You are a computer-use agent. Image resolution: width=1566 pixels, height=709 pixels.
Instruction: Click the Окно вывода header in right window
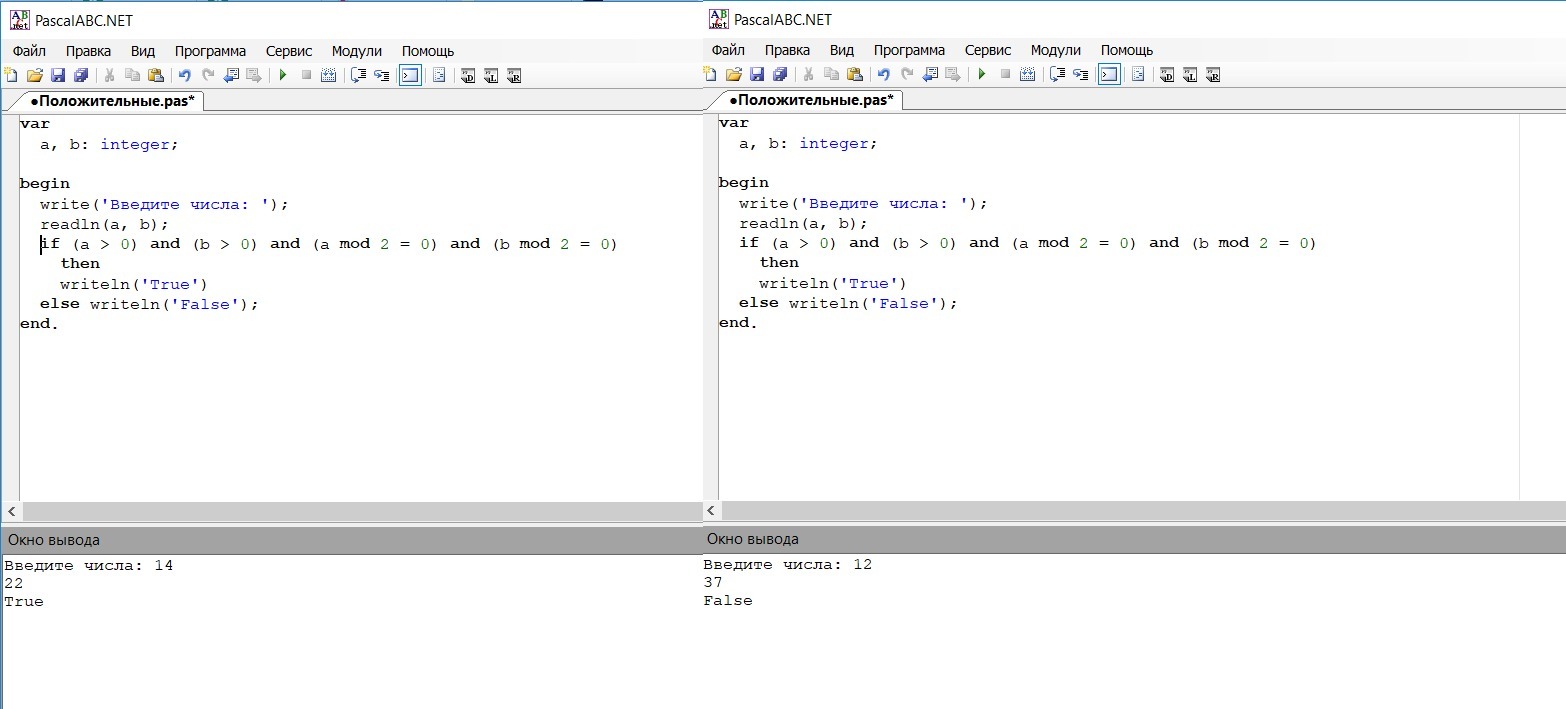752,539
